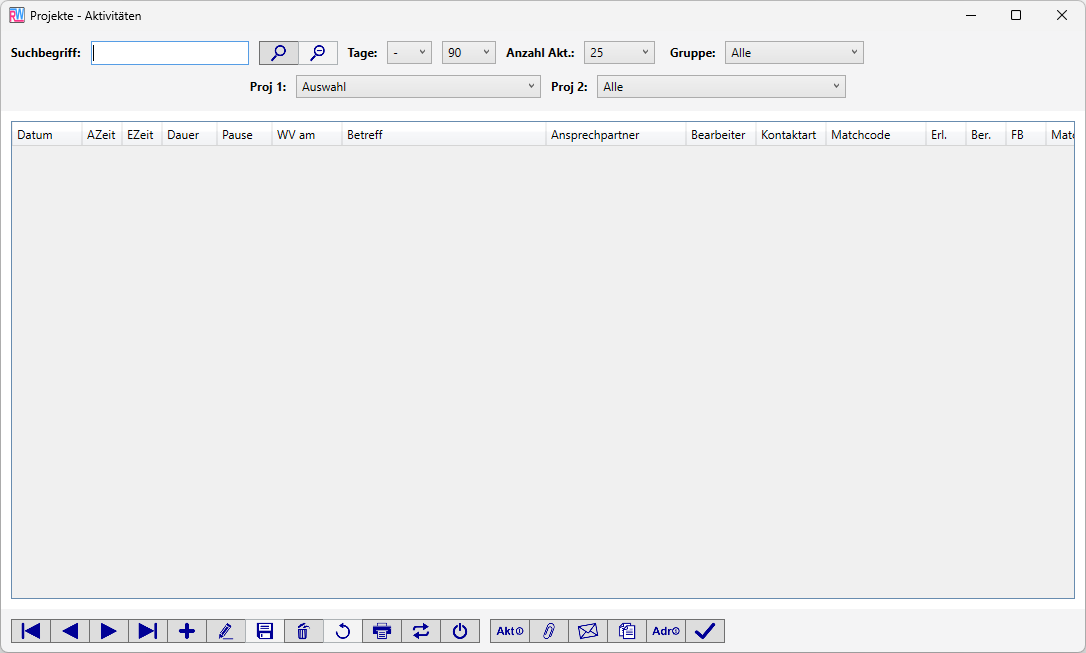Sort by the AZeit column header
The height and width of the screenshot is (653, 1086).
101,135
